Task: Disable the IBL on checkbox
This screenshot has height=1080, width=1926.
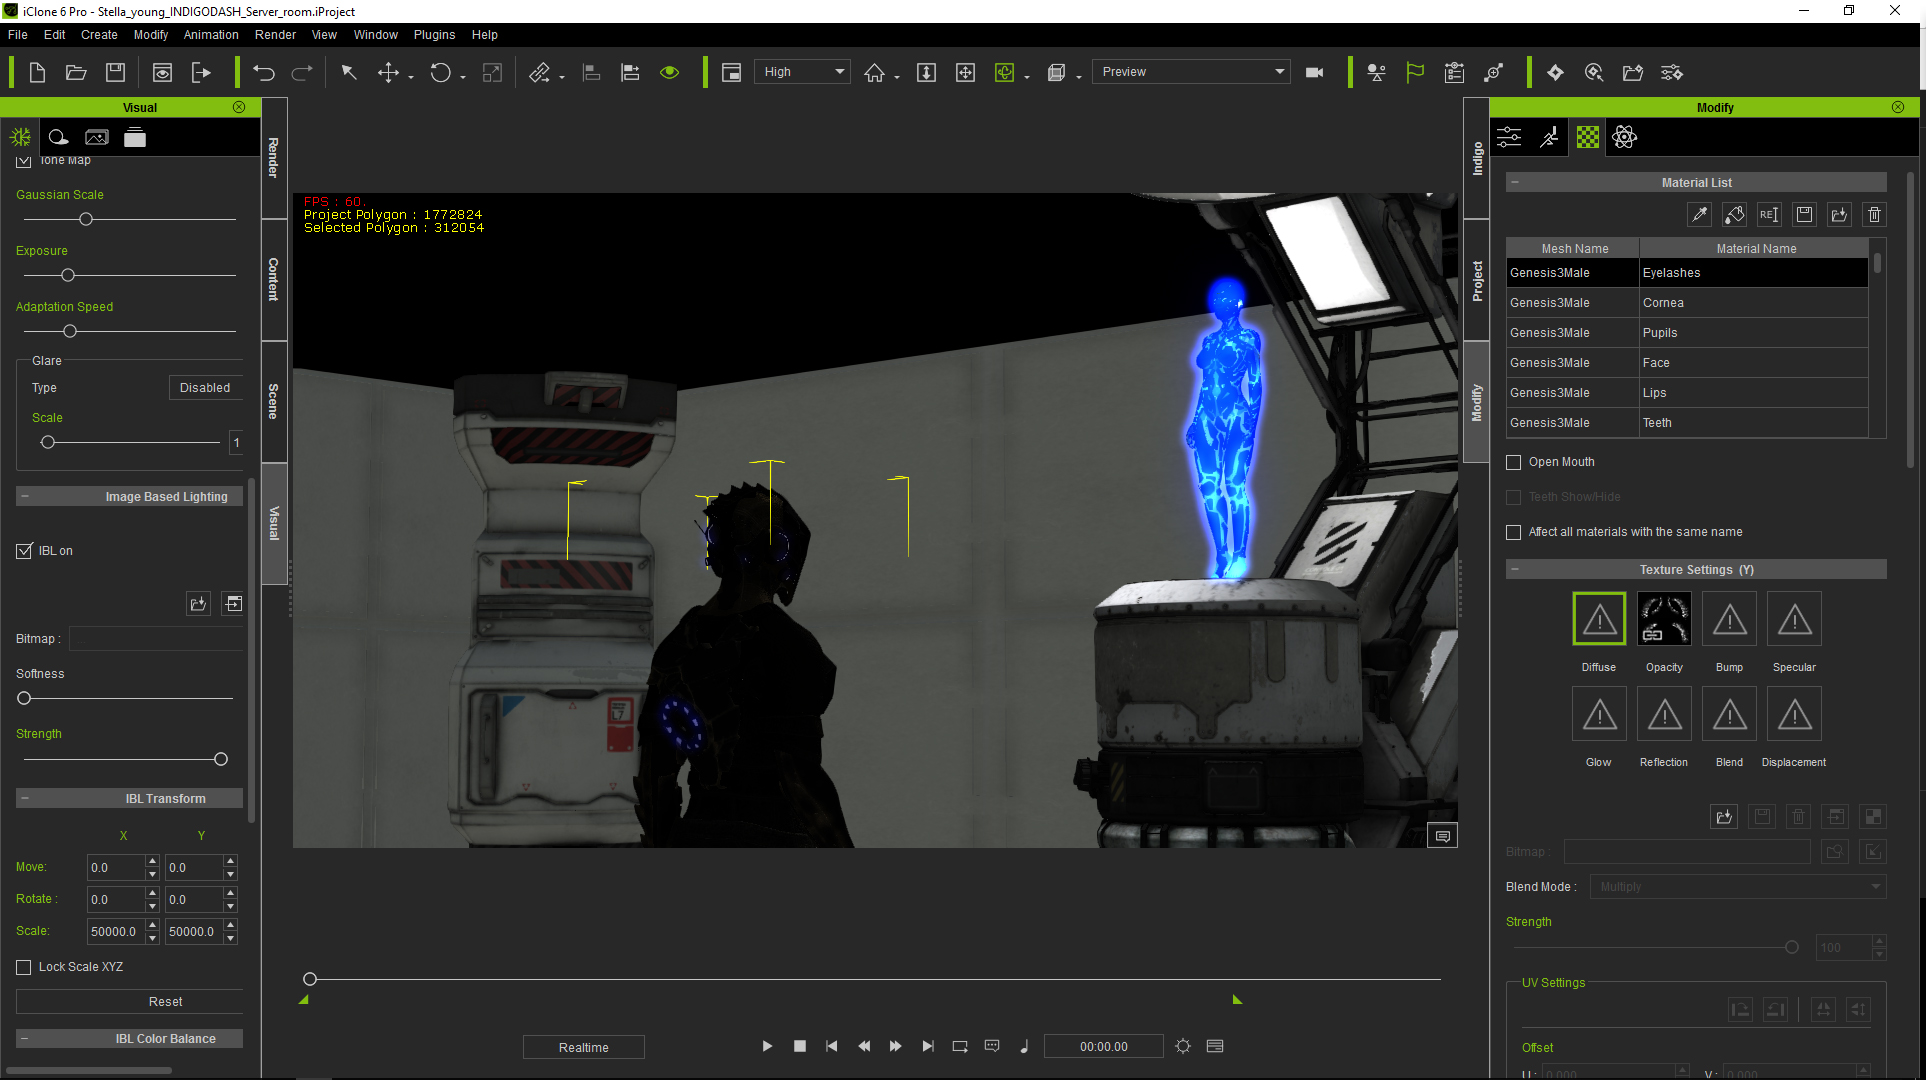Action: click(25, 551)
